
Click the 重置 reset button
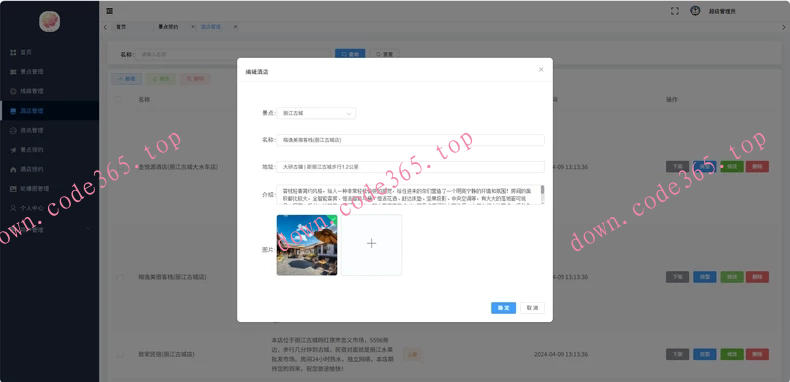(x=384, y=54)
